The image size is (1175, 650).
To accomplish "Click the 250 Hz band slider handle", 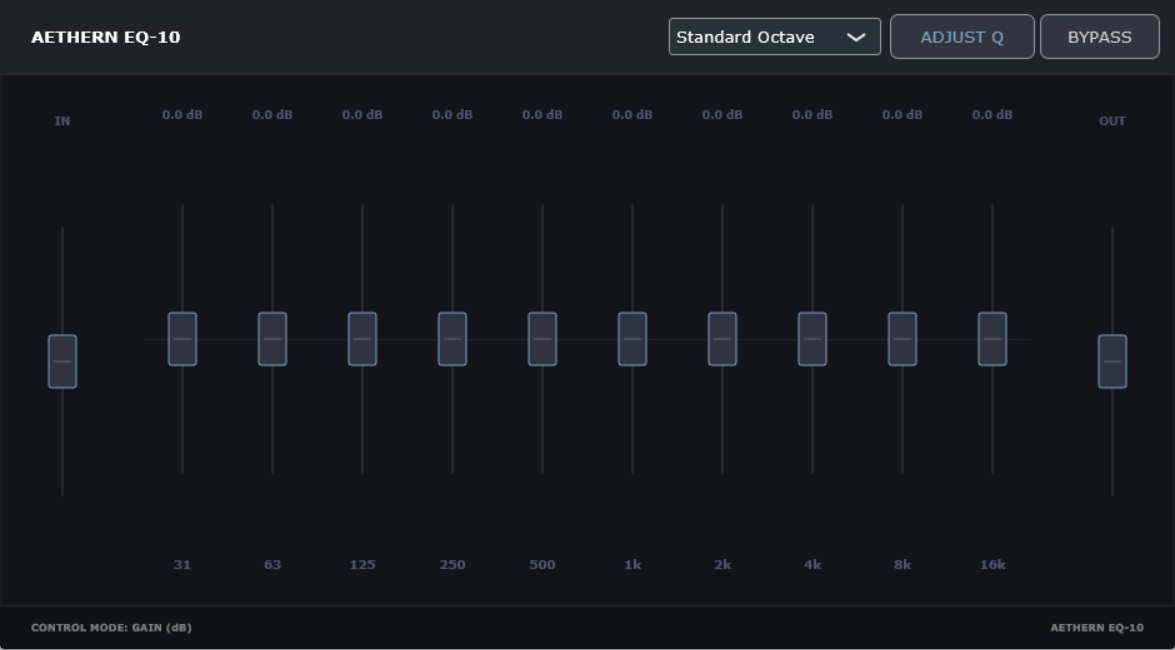I will (x=452, y=339).
